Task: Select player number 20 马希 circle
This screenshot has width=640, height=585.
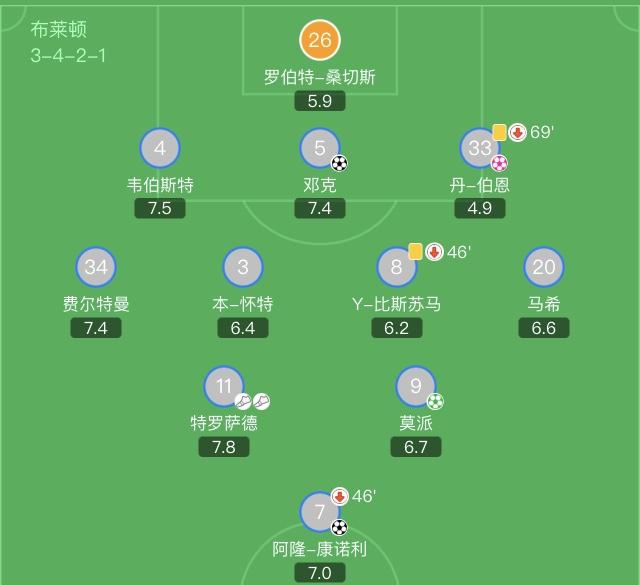Action: 544,267
